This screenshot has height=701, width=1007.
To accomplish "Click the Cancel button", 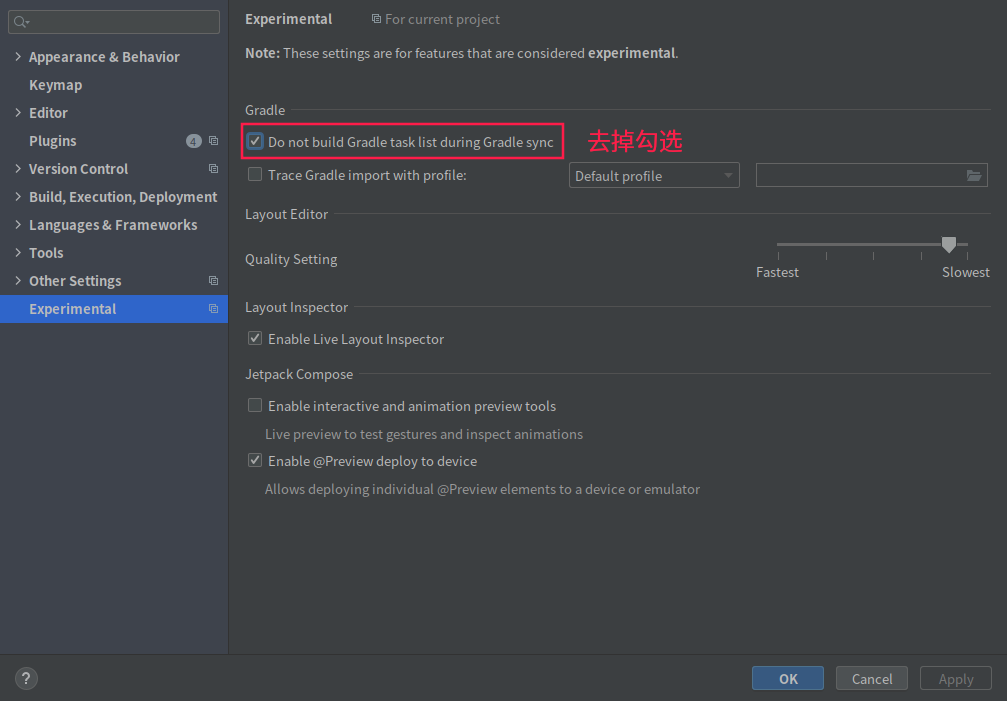I will click(x=871, y=679).
